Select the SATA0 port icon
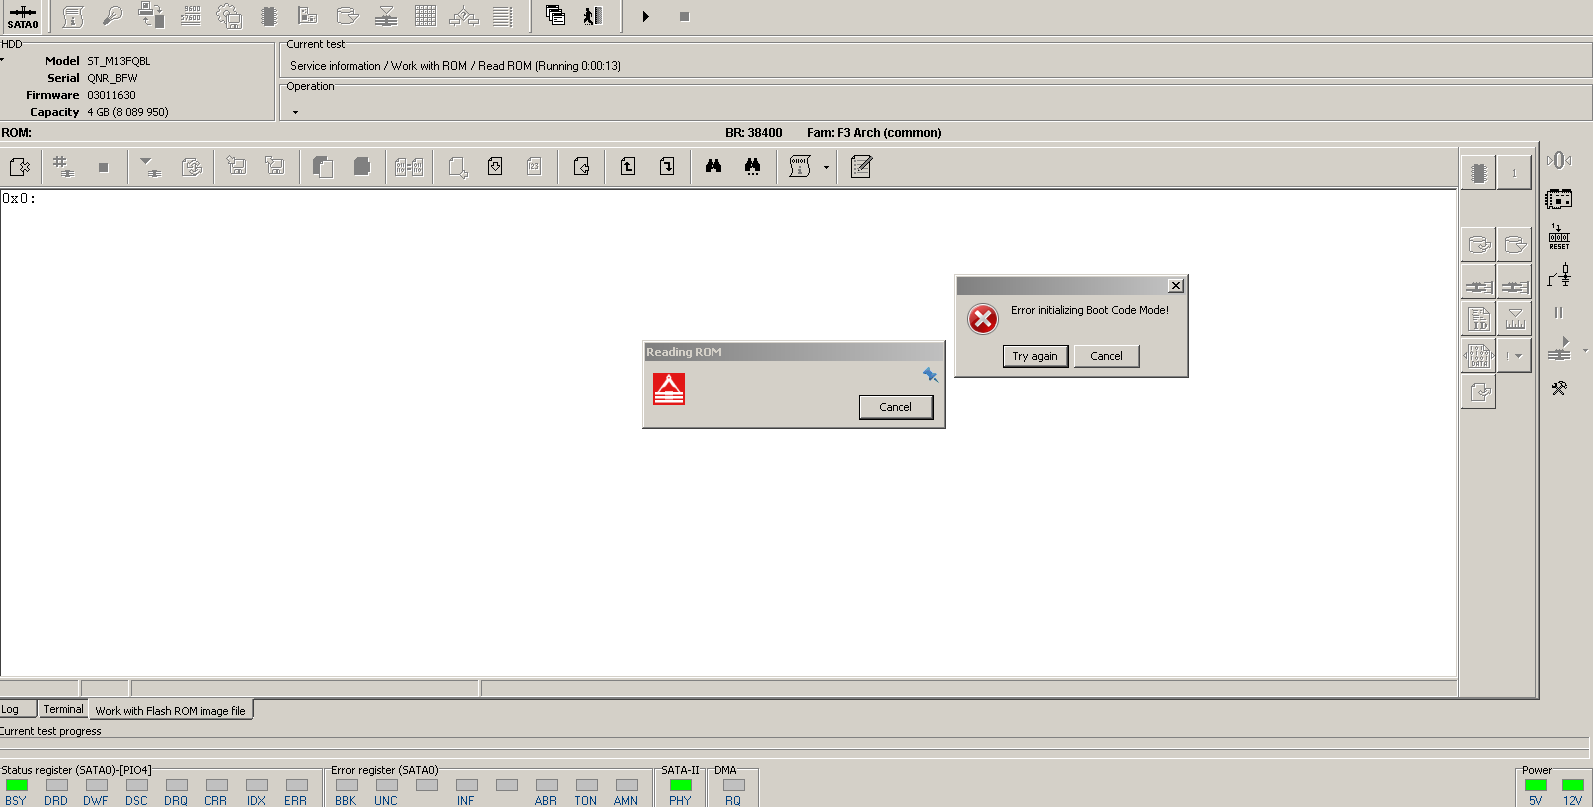The image size is (1593, 807). 22,17
